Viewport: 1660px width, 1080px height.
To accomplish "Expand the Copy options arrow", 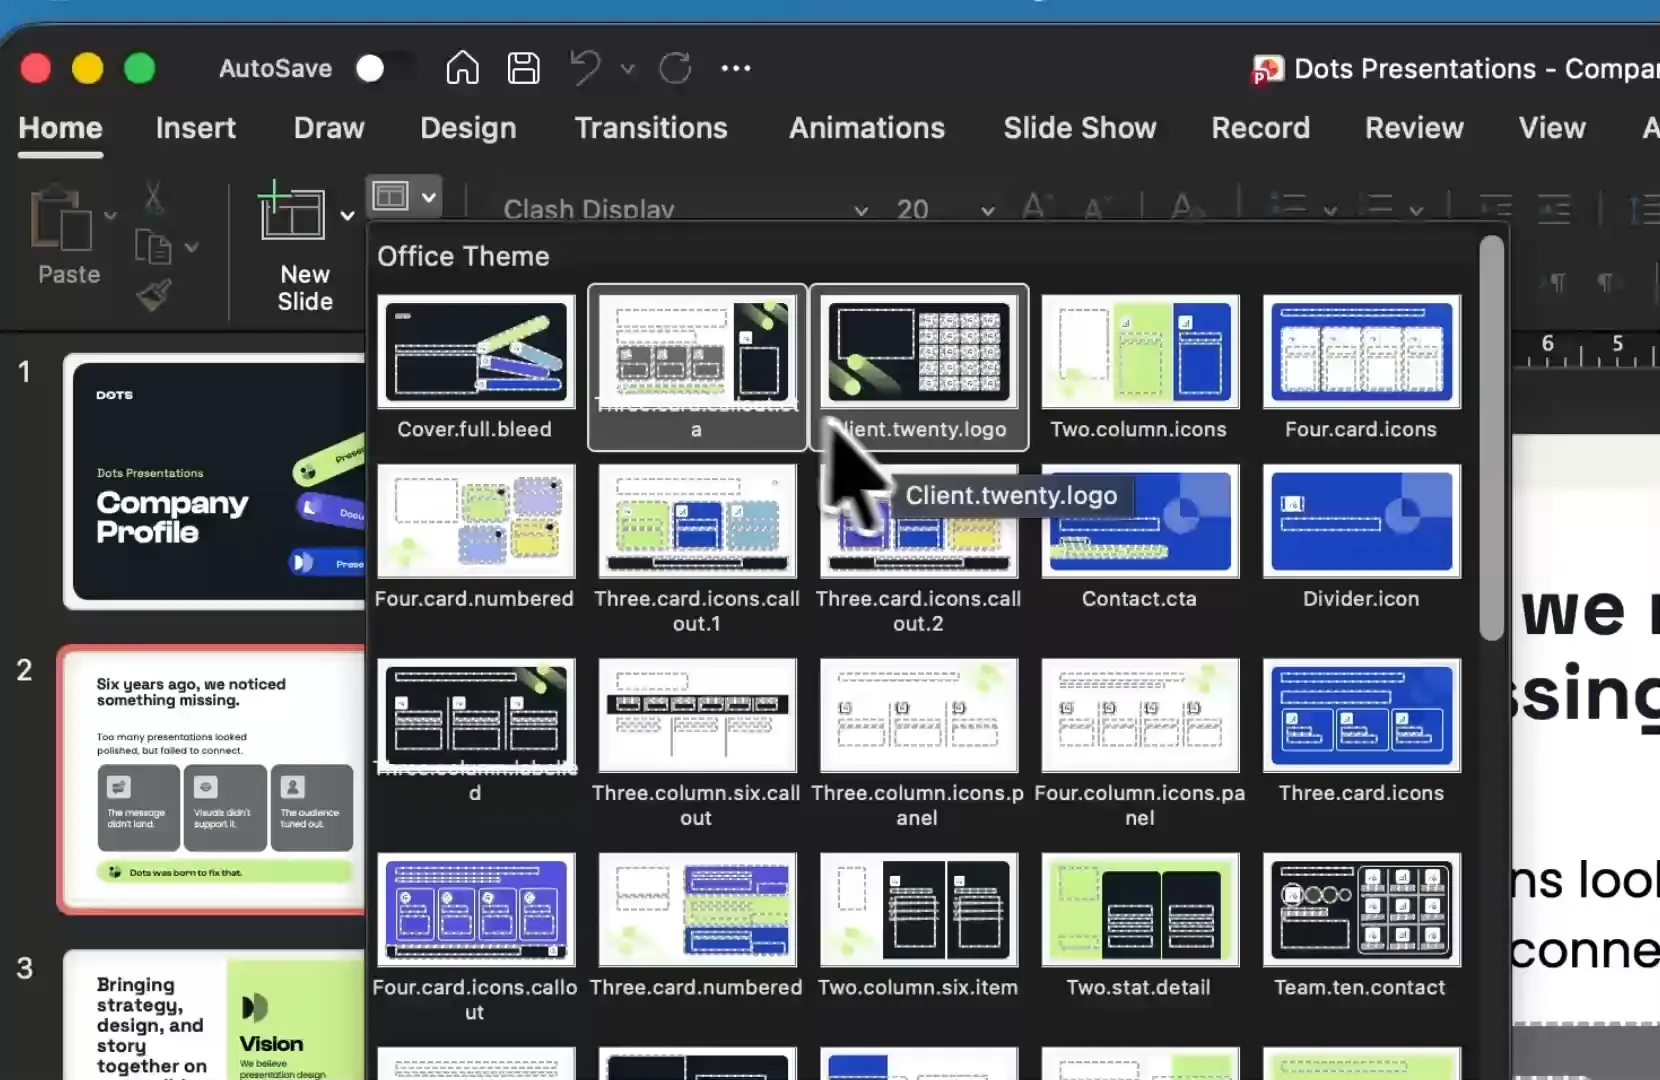I will pyautogui.click(x=191, y=247).
